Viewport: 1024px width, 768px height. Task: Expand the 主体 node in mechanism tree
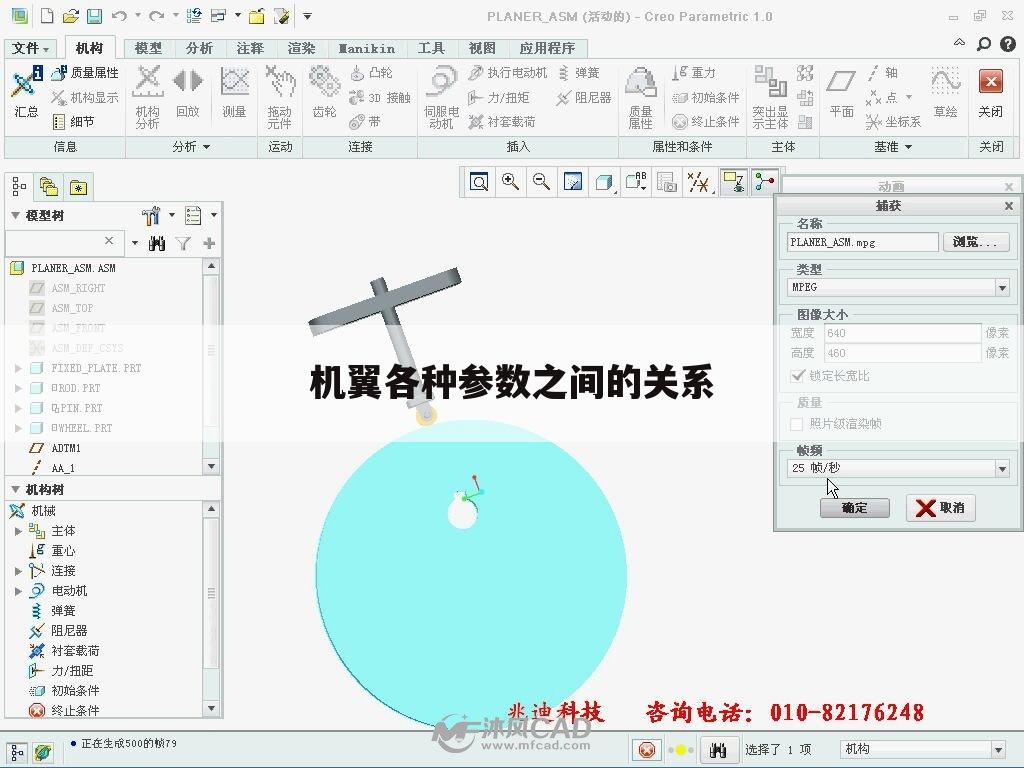[18, 531]
